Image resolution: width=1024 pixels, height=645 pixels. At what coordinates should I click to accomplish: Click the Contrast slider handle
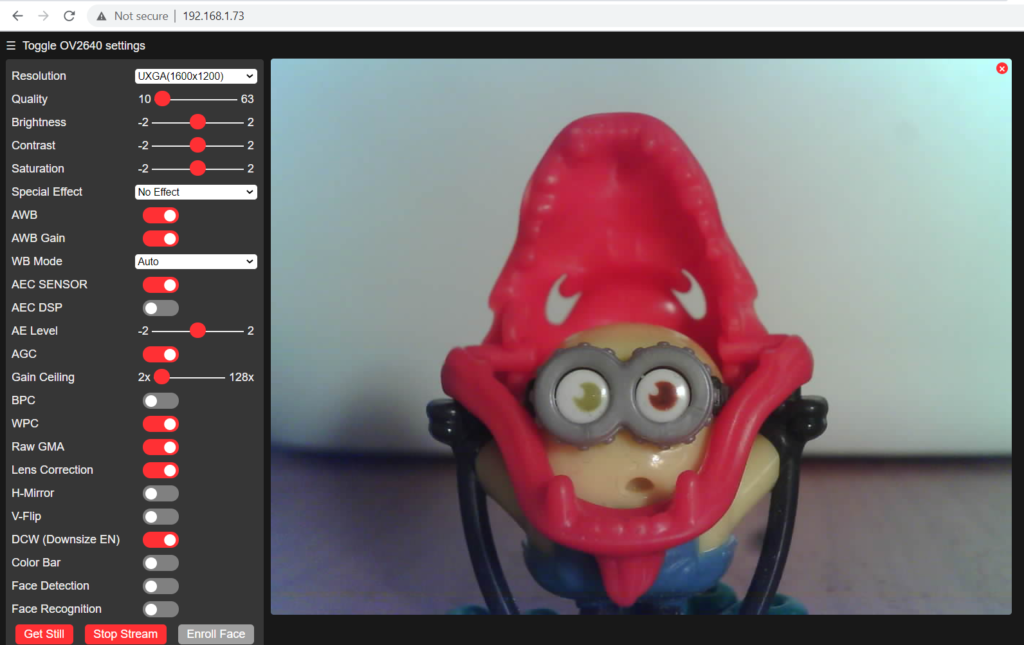(197, 146)
